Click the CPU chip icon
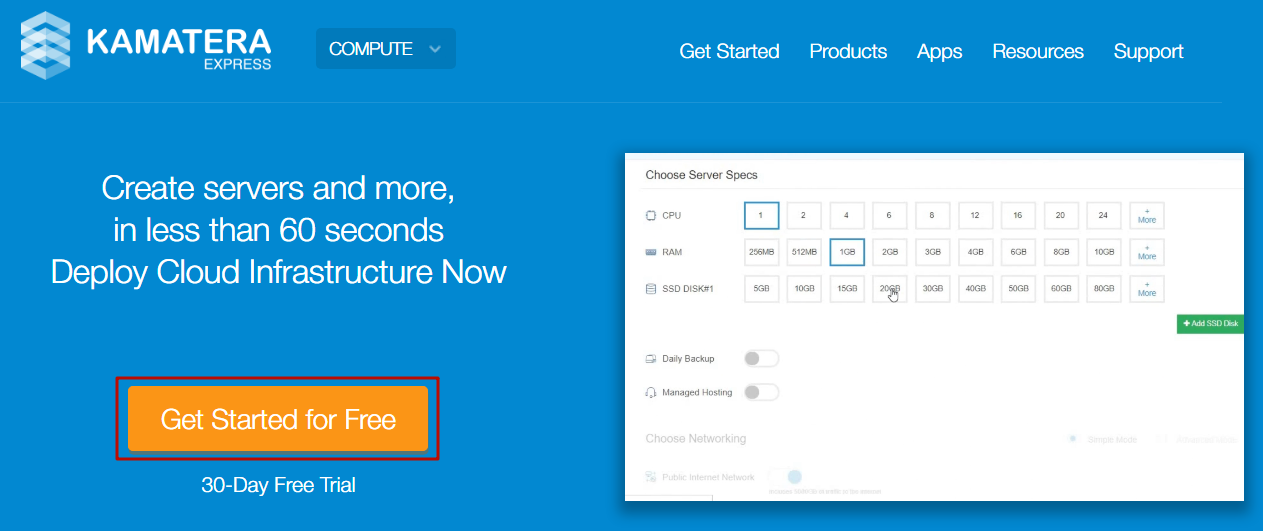The image size is (1263, 531). [x=651, y=215]
